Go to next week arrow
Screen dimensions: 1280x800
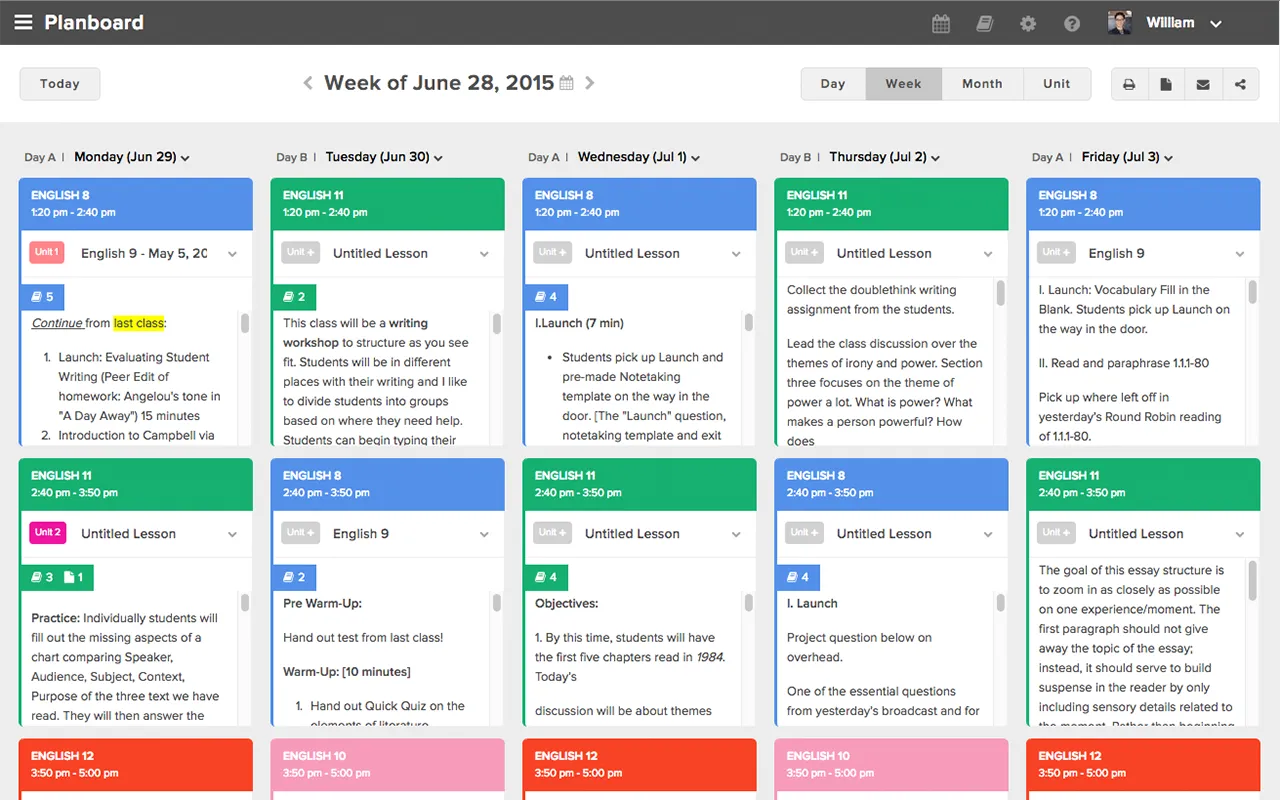590,83
